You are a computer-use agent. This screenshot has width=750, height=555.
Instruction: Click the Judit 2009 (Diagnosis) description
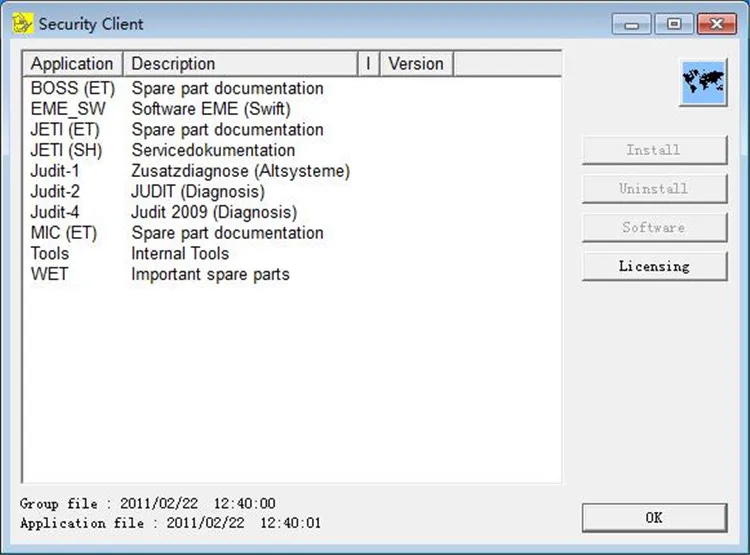[214, 212]
